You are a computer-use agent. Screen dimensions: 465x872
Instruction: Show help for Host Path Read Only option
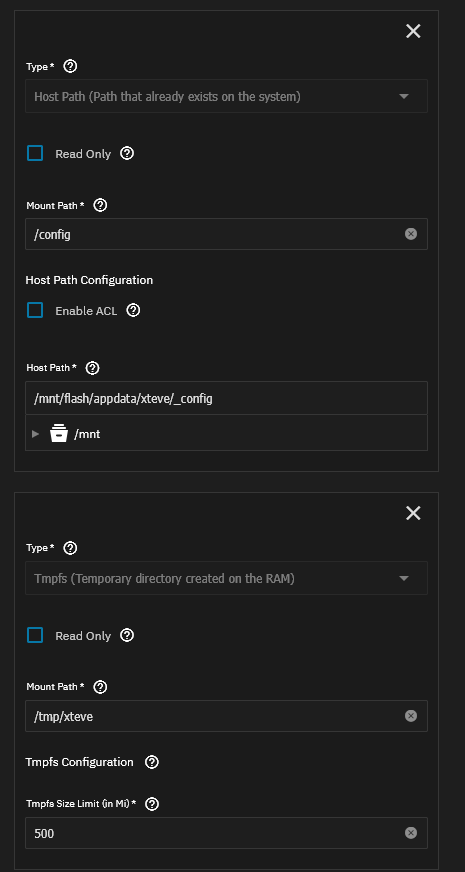(127, 153)
